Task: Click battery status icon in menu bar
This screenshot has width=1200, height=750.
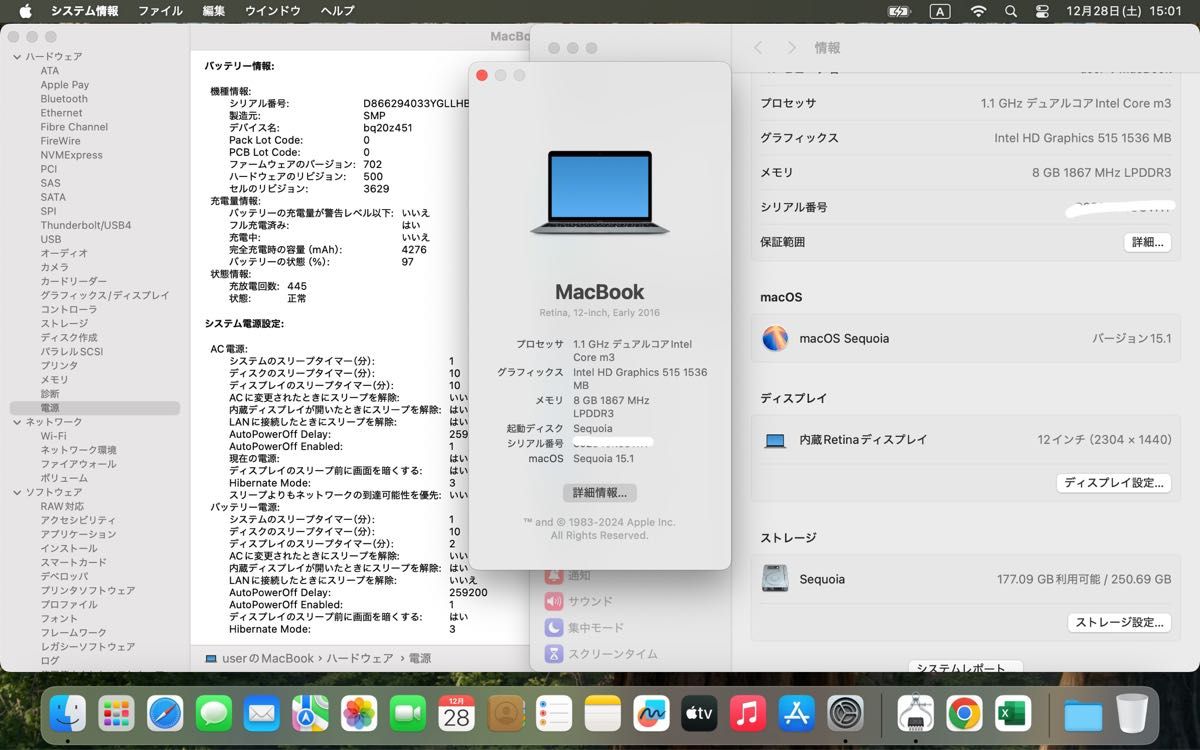Action: click(899, 11)
